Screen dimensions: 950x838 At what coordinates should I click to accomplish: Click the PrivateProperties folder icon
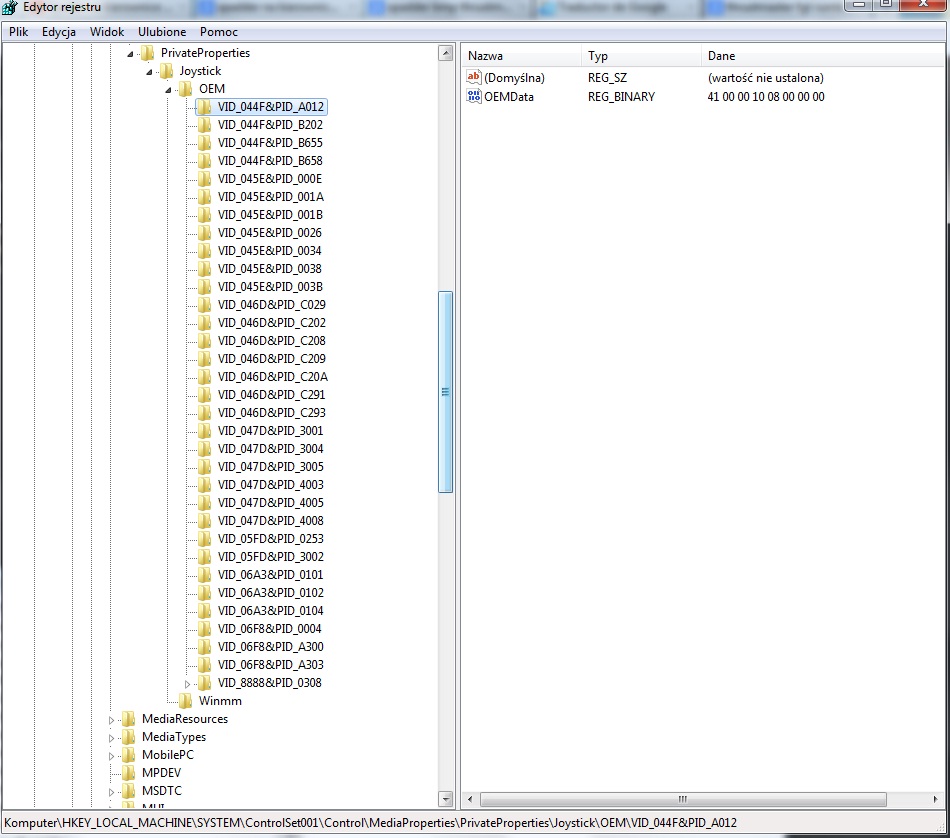147,53
